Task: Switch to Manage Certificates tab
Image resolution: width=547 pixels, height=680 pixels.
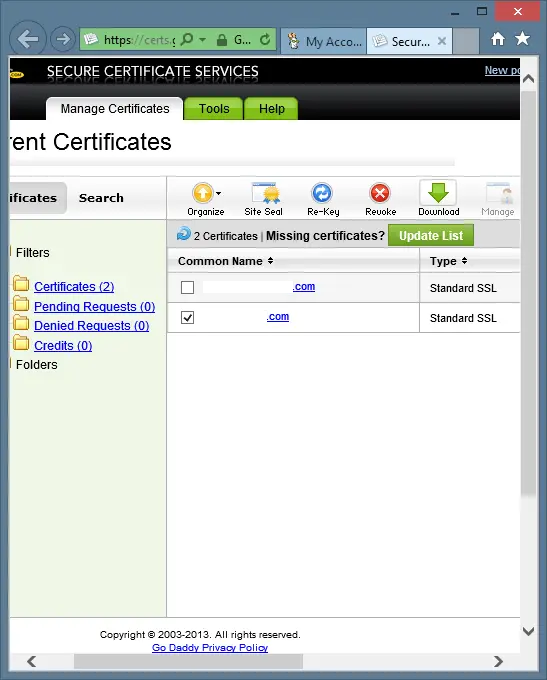Action: click(115, 108)
